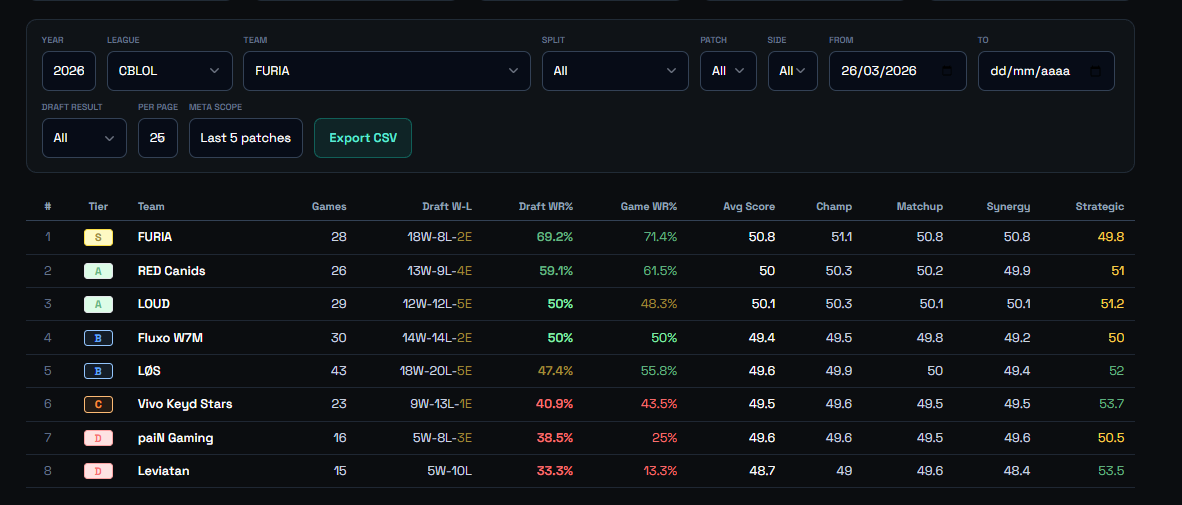Click the S tier badge for FURIA
The image size is (1182, 505).
pyautogui.click(x=98, y=237)
